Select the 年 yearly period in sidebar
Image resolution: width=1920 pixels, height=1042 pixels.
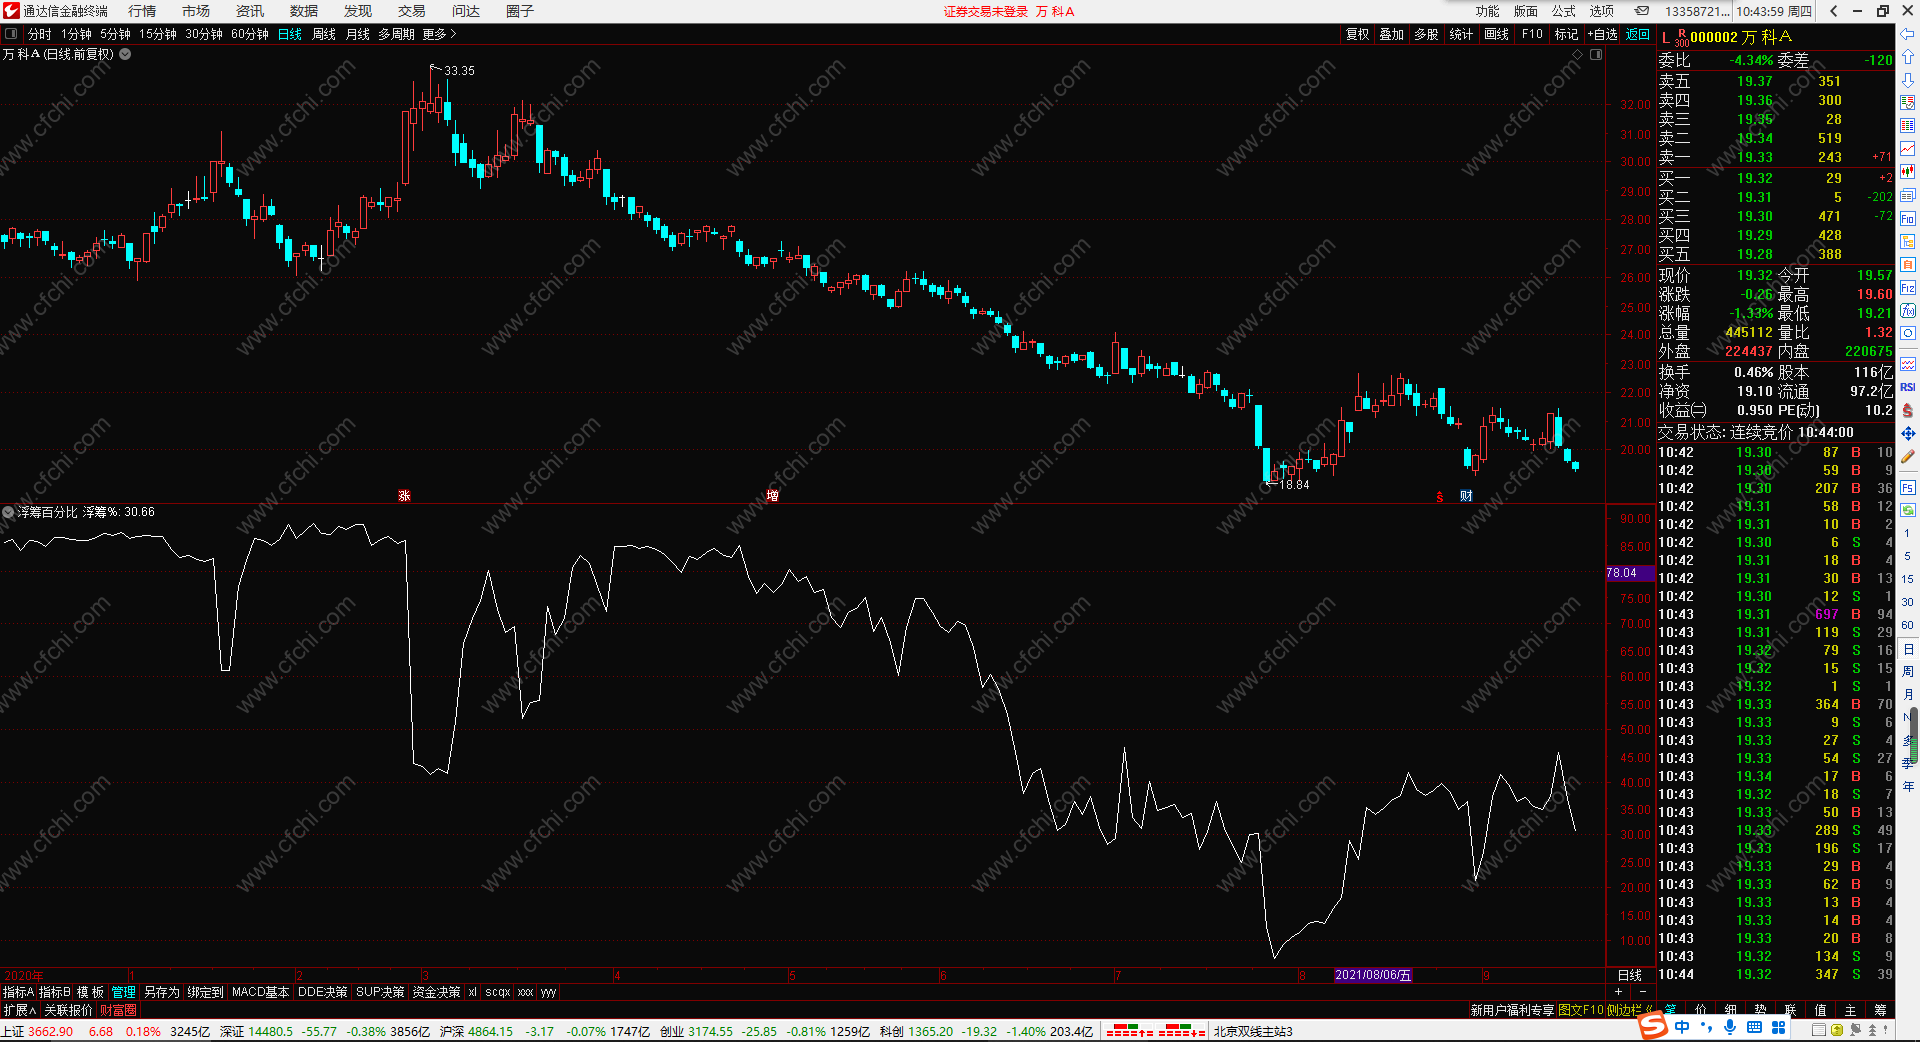point(1907,786)
